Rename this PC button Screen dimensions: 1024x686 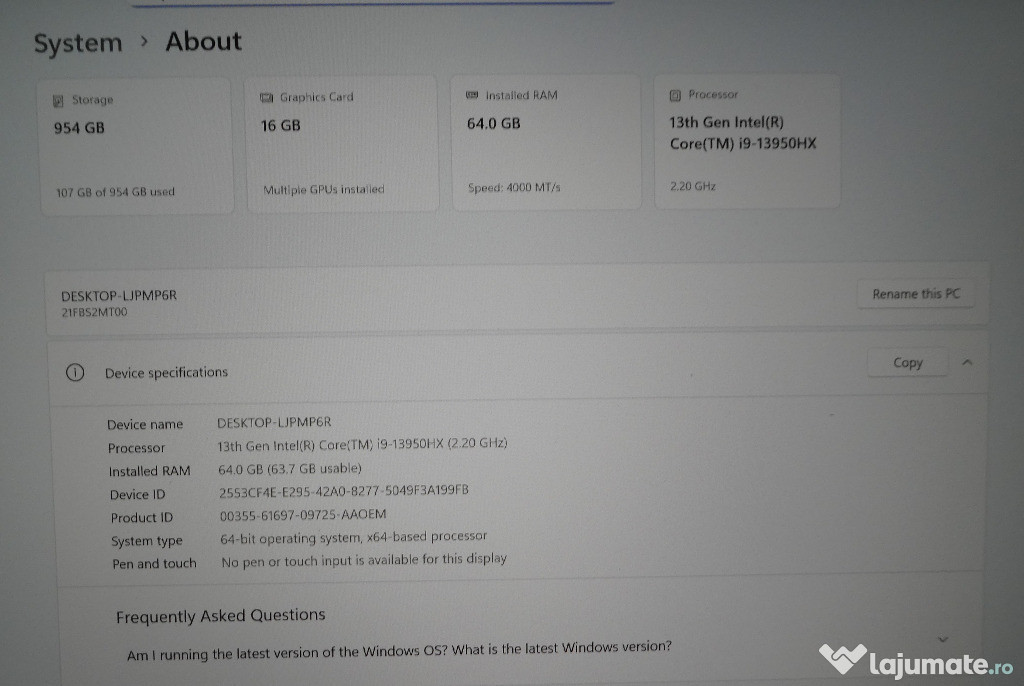(x=915, y=294)
